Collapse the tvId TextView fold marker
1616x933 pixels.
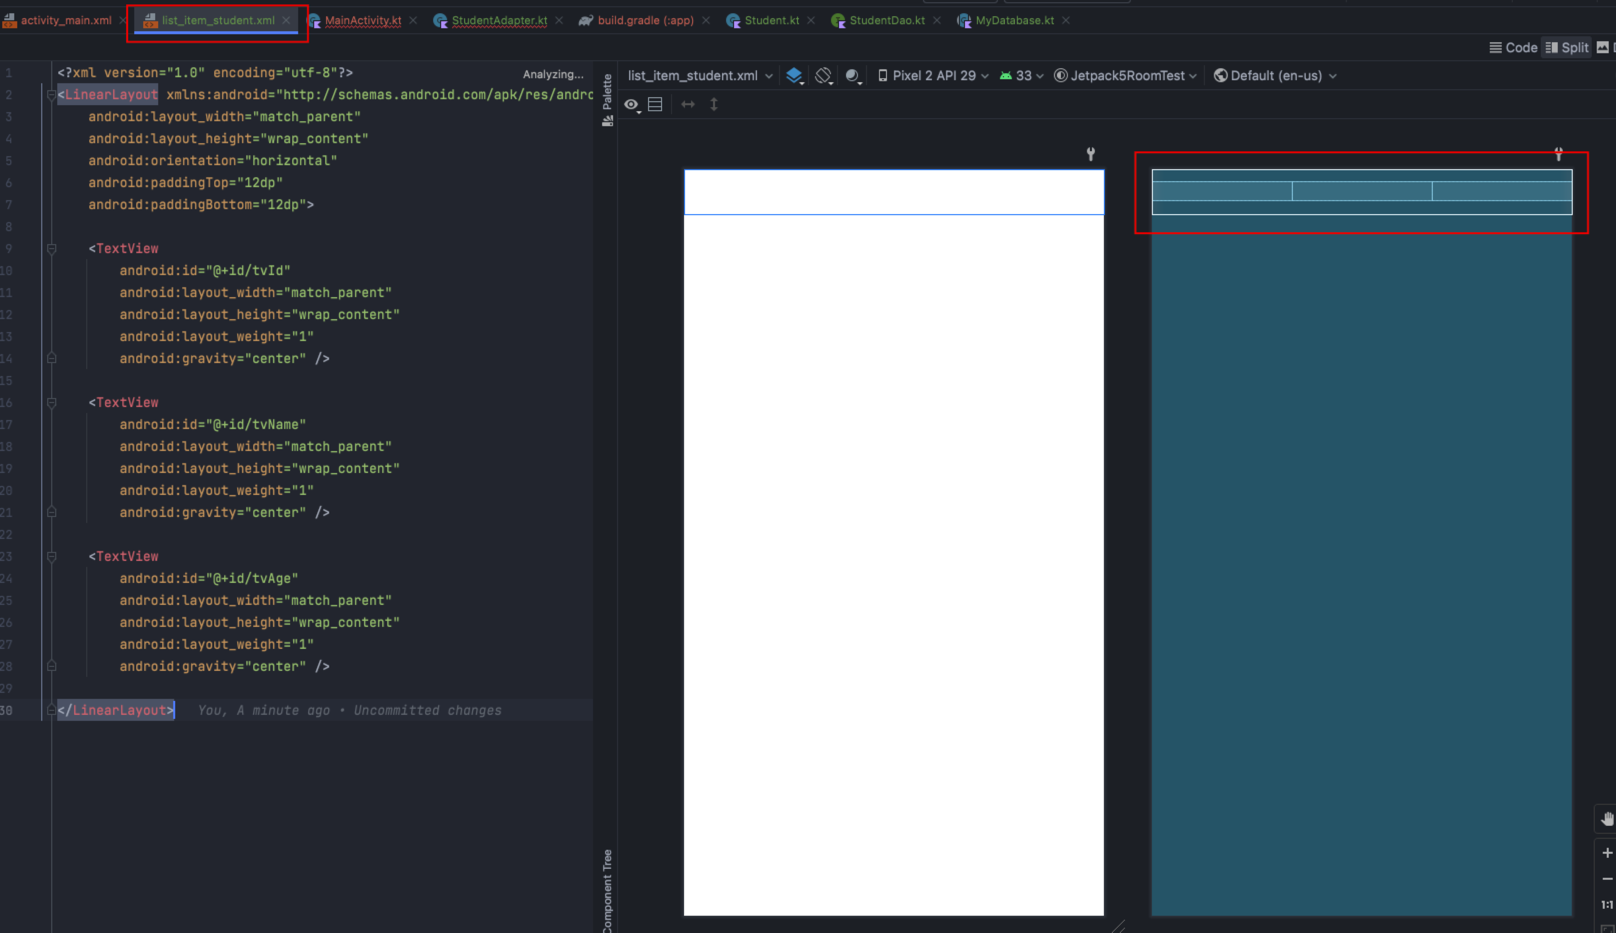click(51, 249)
